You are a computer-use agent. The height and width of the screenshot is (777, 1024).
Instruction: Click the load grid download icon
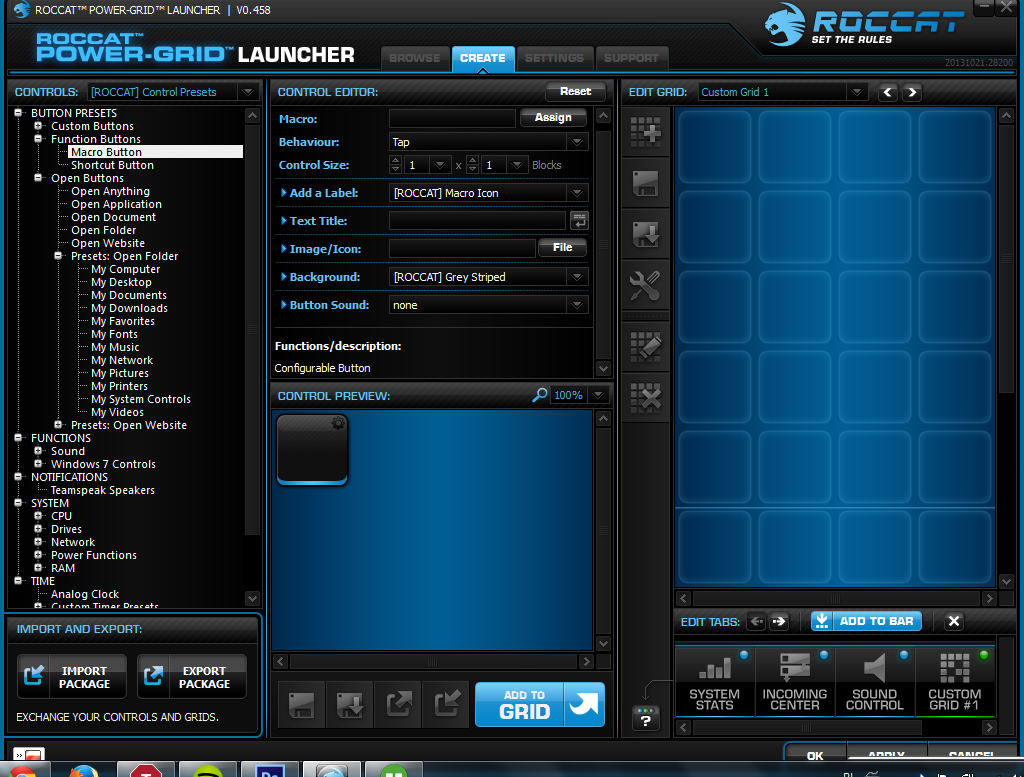tap(645, 234)
